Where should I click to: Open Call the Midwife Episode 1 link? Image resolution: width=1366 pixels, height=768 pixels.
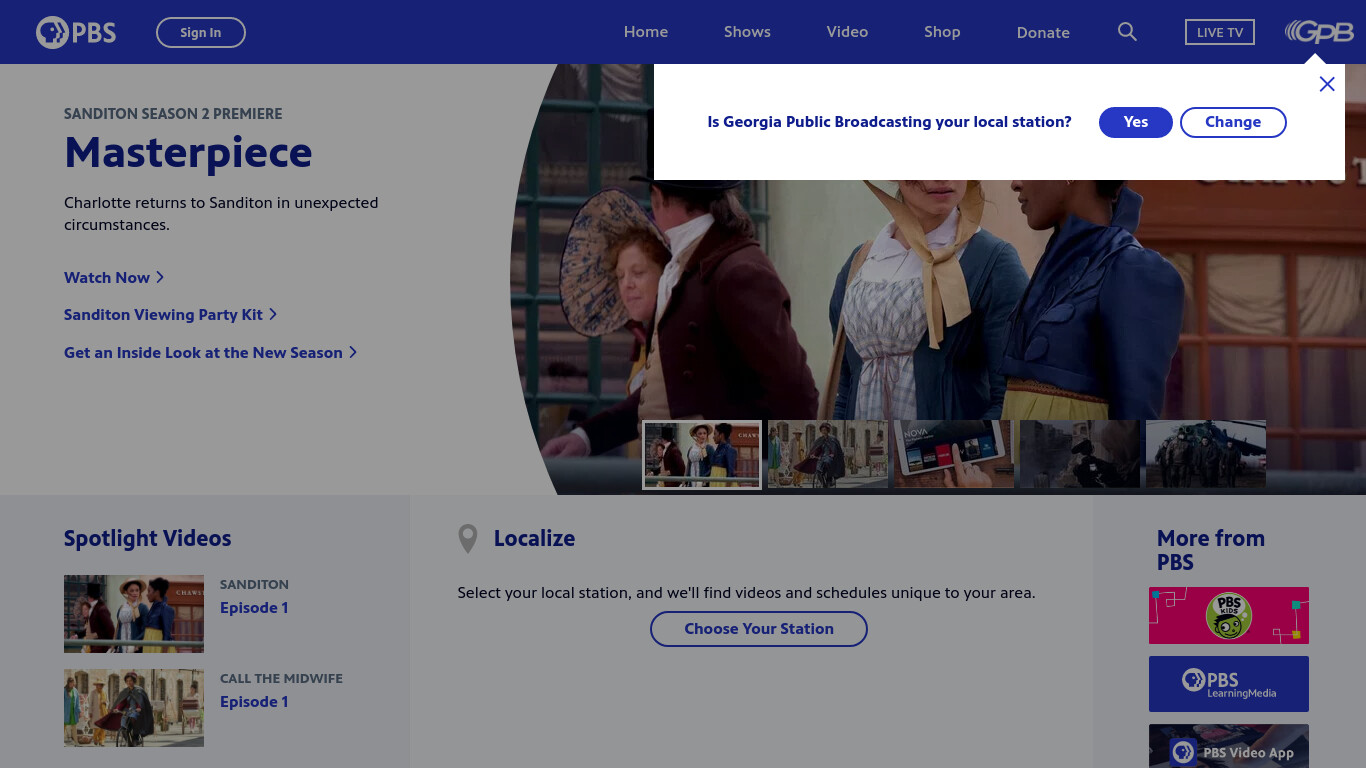tap(254, 702)
